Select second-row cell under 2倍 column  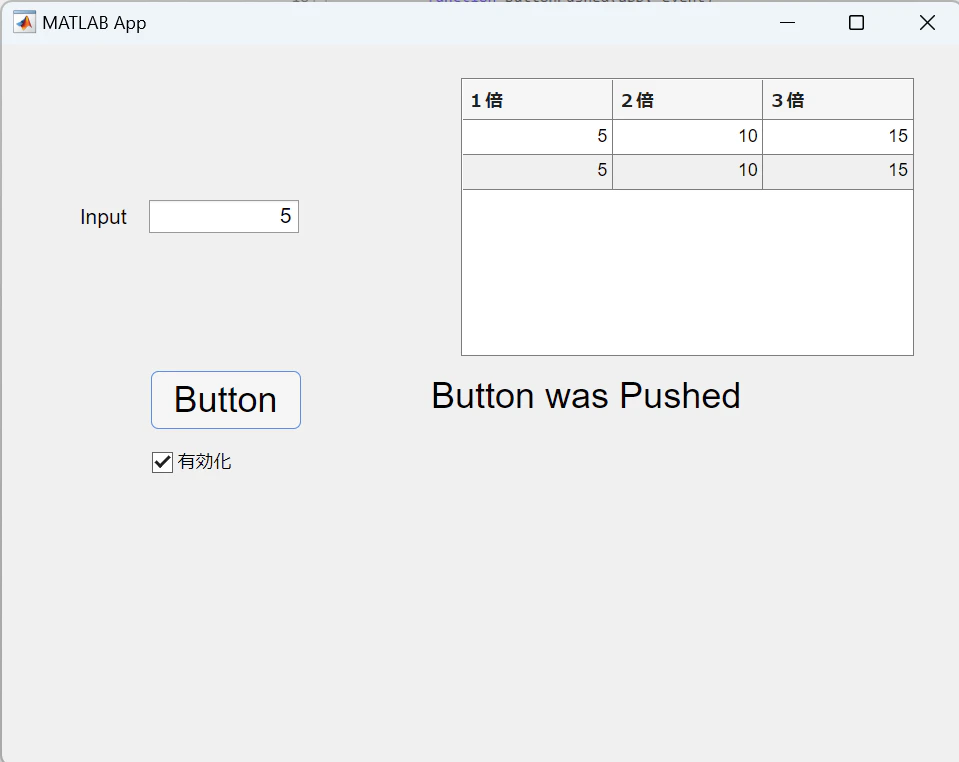687,171
